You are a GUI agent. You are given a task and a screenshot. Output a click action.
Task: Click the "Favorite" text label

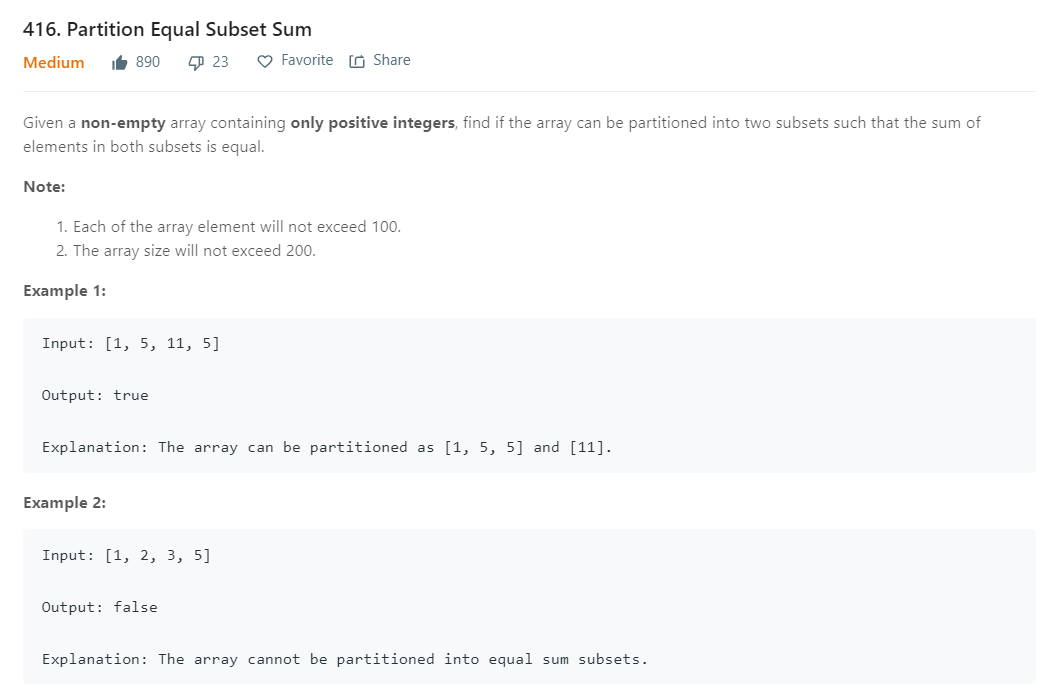(x=307, y=60)
